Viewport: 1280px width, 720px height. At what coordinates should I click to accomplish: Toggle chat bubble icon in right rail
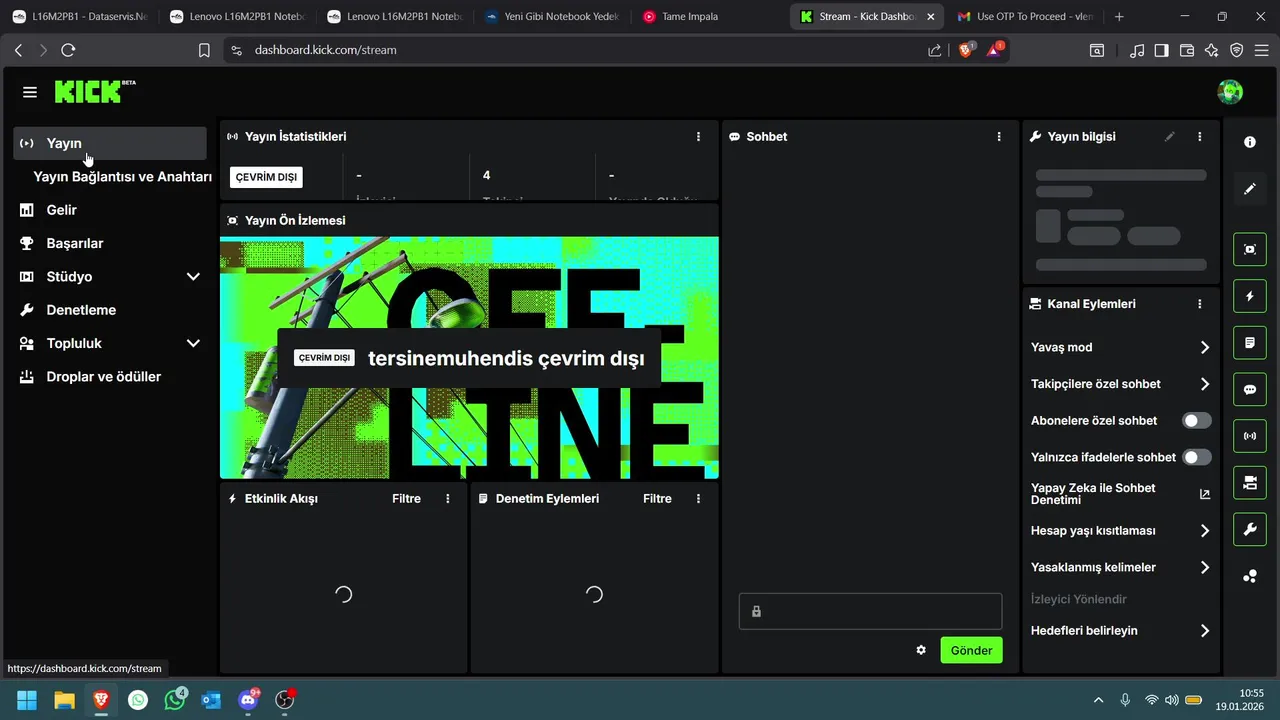[x=1250, y=389]
